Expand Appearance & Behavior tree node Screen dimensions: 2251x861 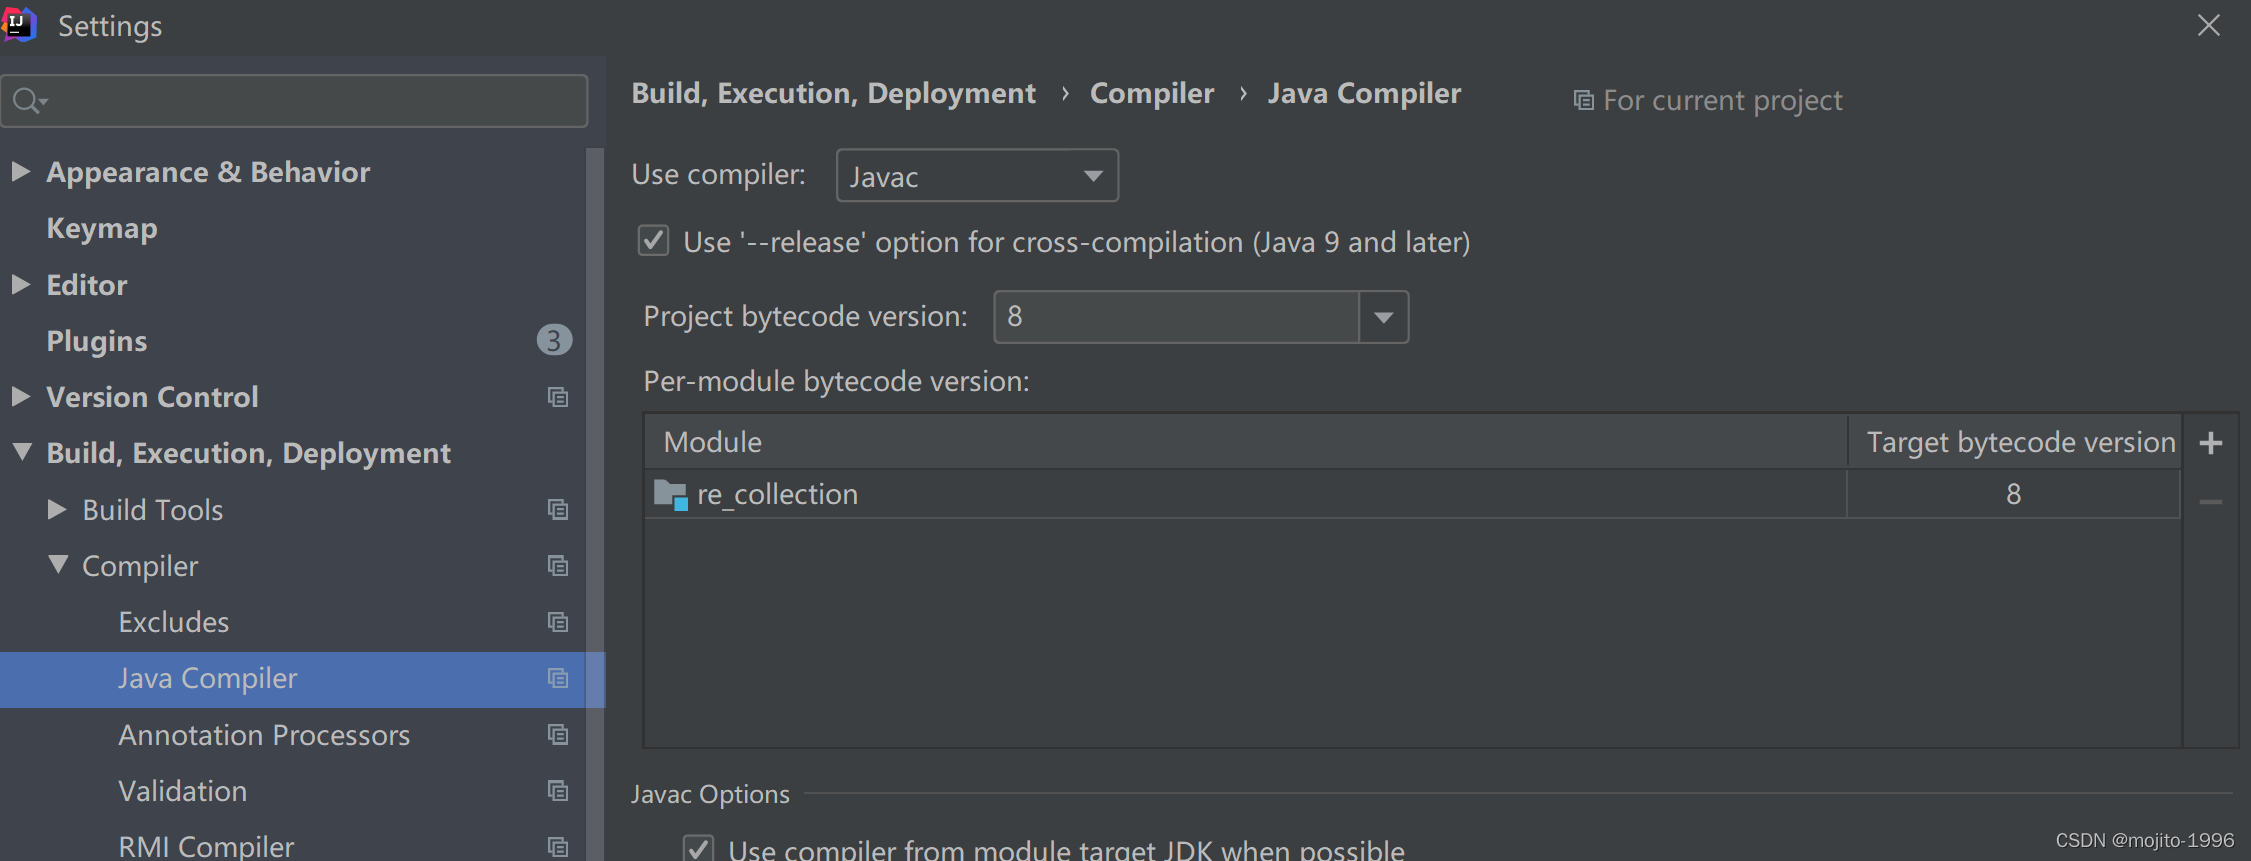(x=20, y=171)
